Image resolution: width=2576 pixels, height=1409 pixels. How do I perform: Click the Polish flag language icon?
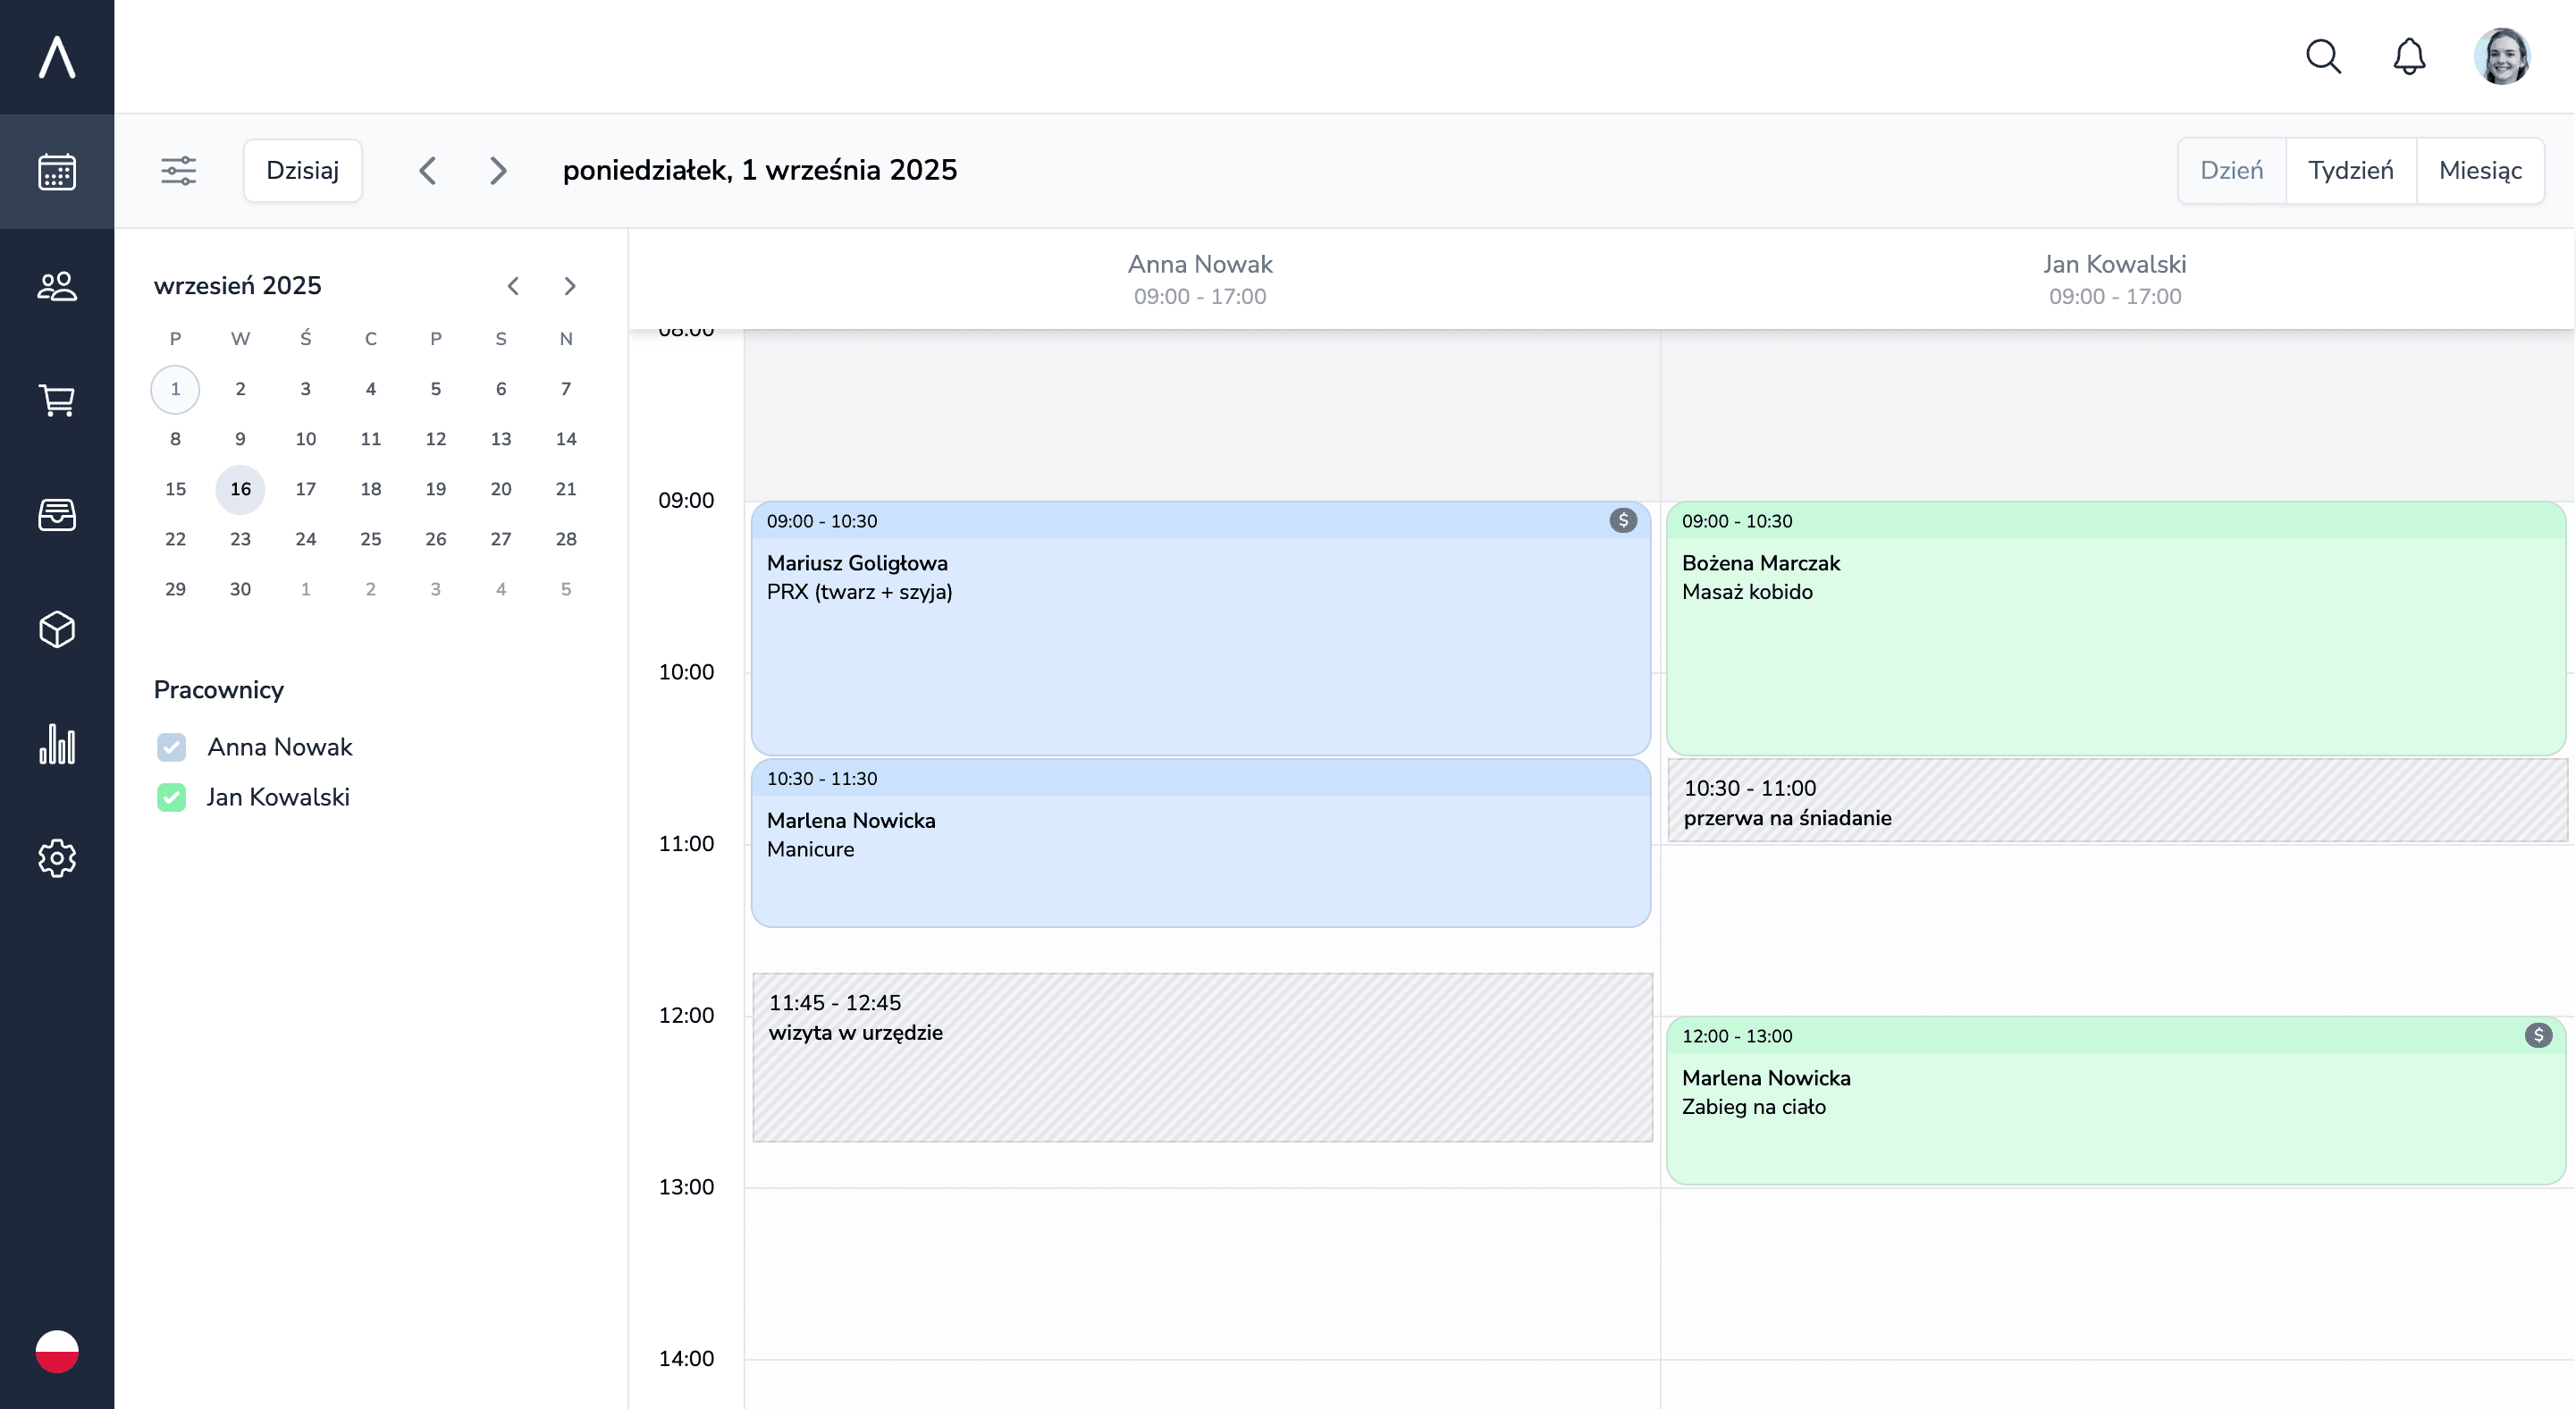pyautogui.click(x=57, y=1351)
